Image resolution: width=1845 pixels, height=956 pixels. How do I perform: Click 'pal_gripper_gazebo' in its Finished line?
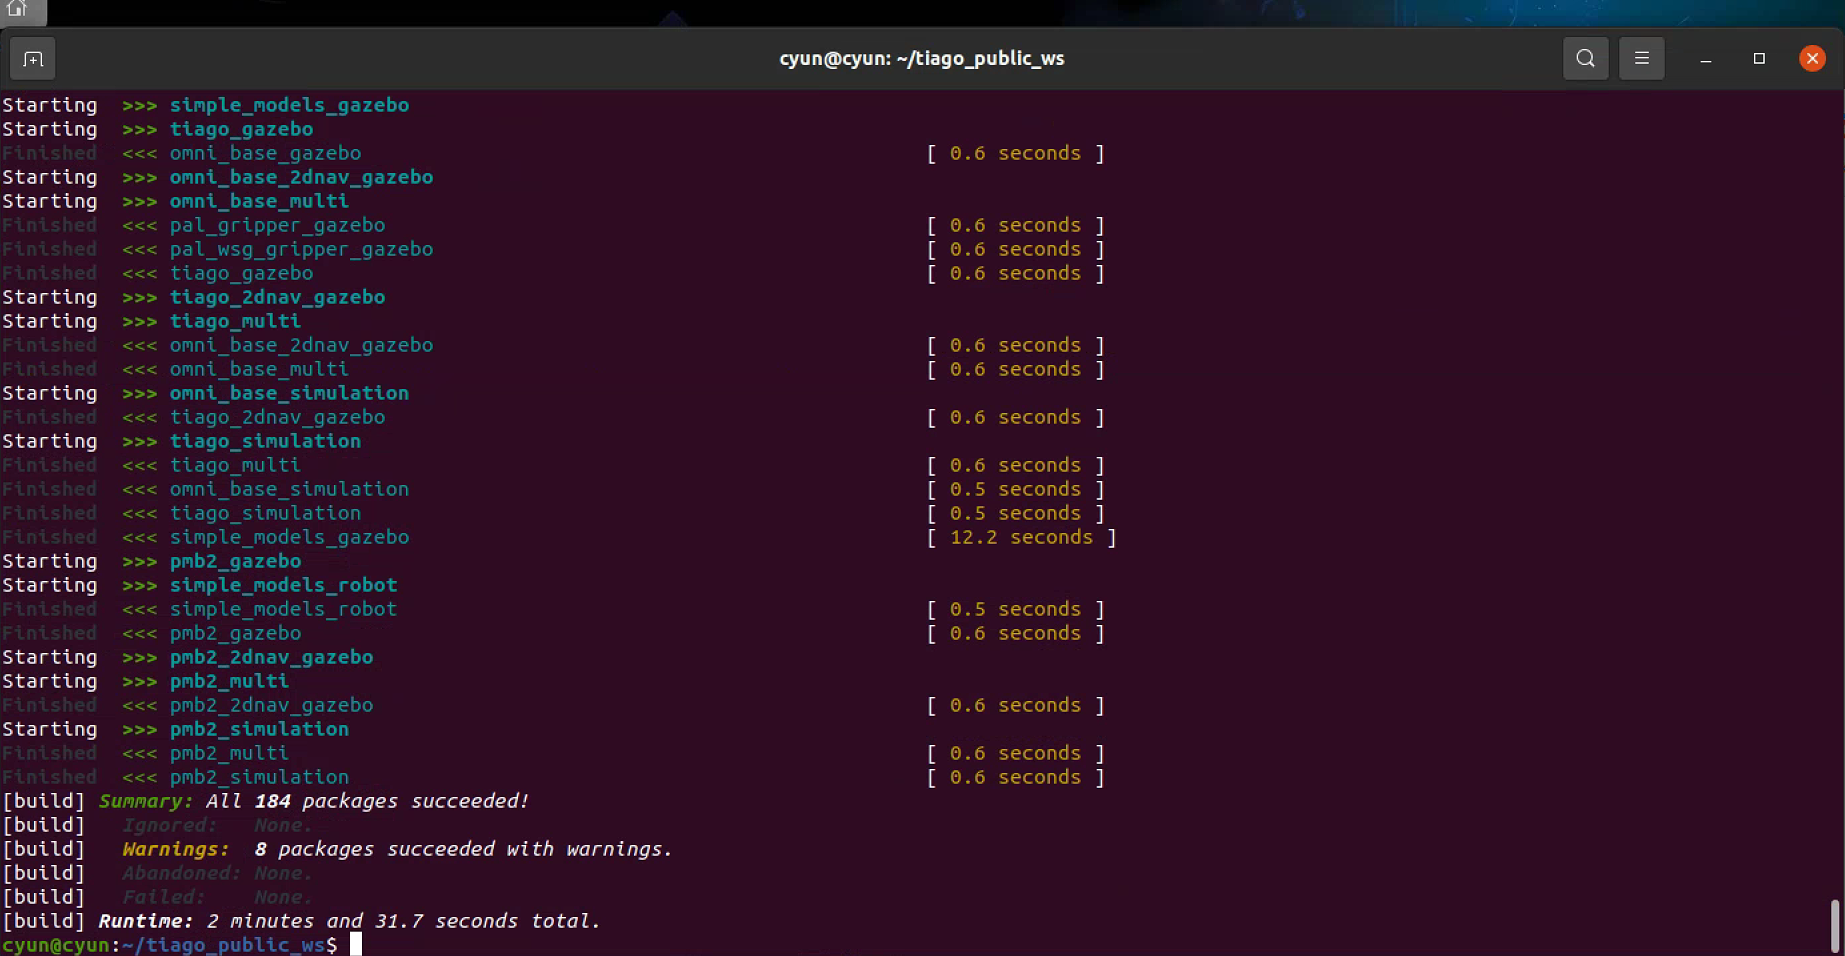(277, 225)
